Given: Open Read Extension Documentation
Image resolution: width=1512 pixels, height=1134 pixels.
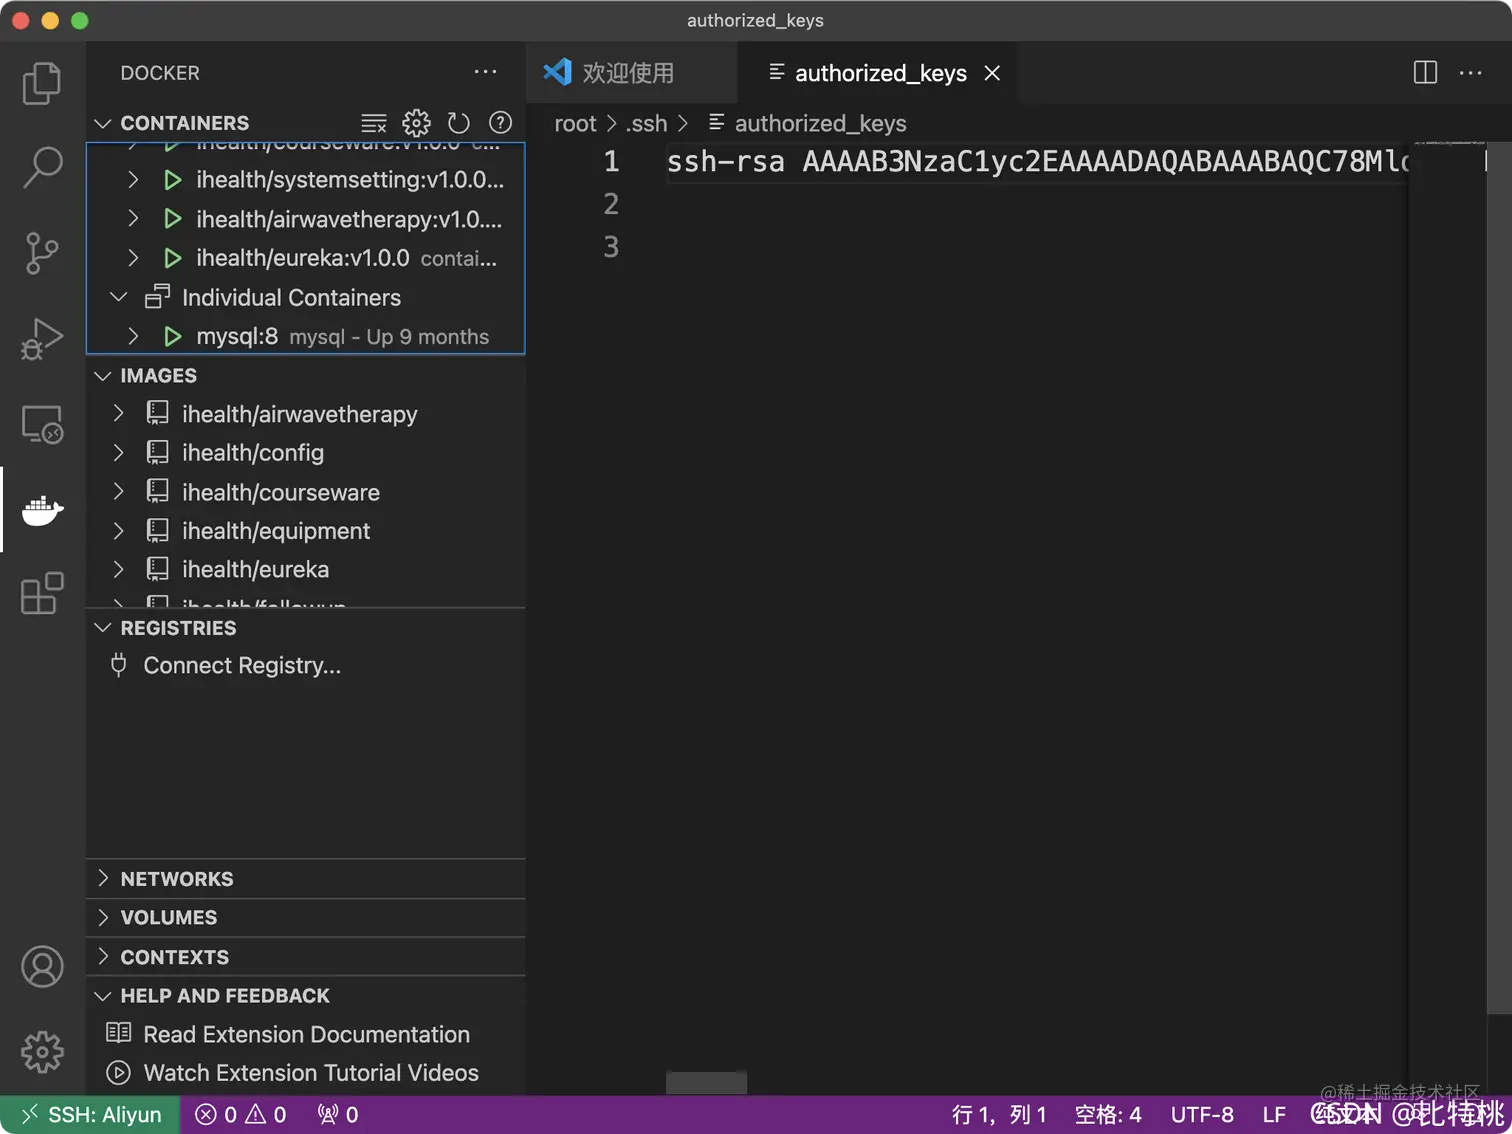Looking at the screenshot, I should click(306, 1034).
